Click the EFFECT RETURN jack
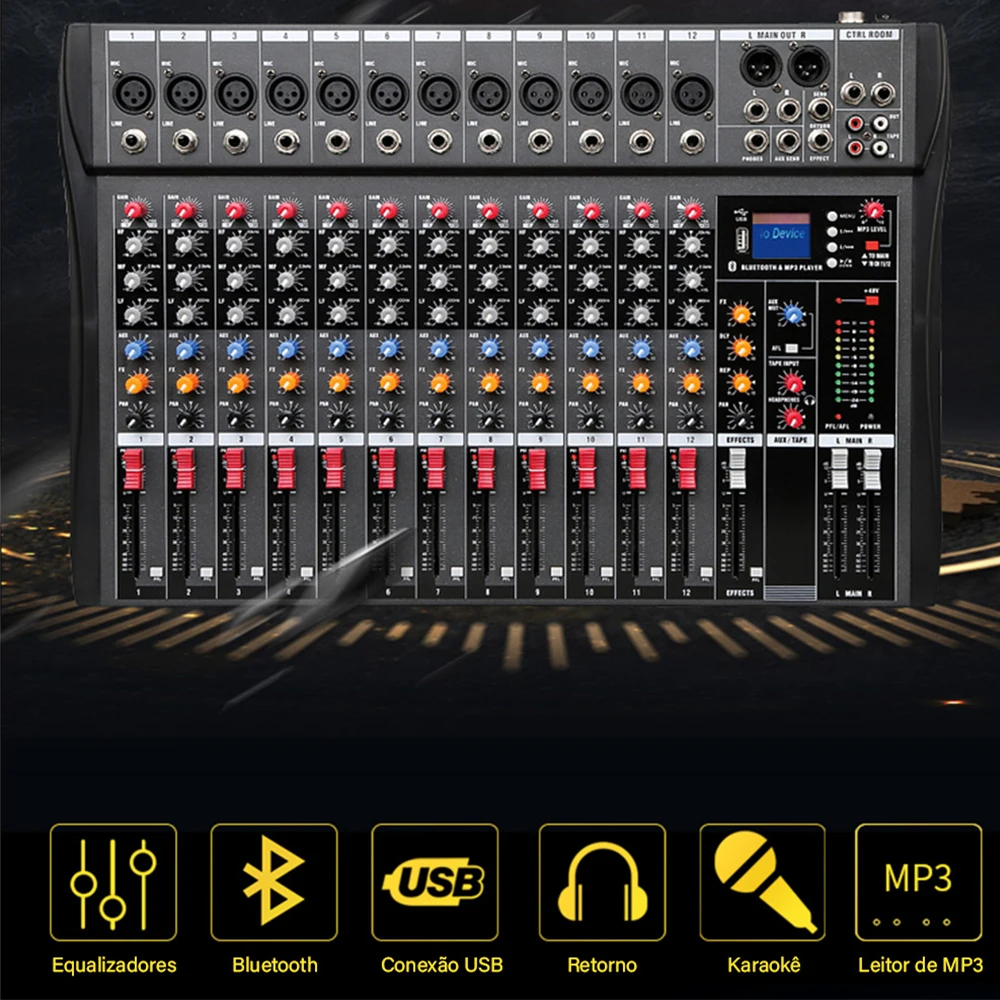 click(x=820, y=141)
